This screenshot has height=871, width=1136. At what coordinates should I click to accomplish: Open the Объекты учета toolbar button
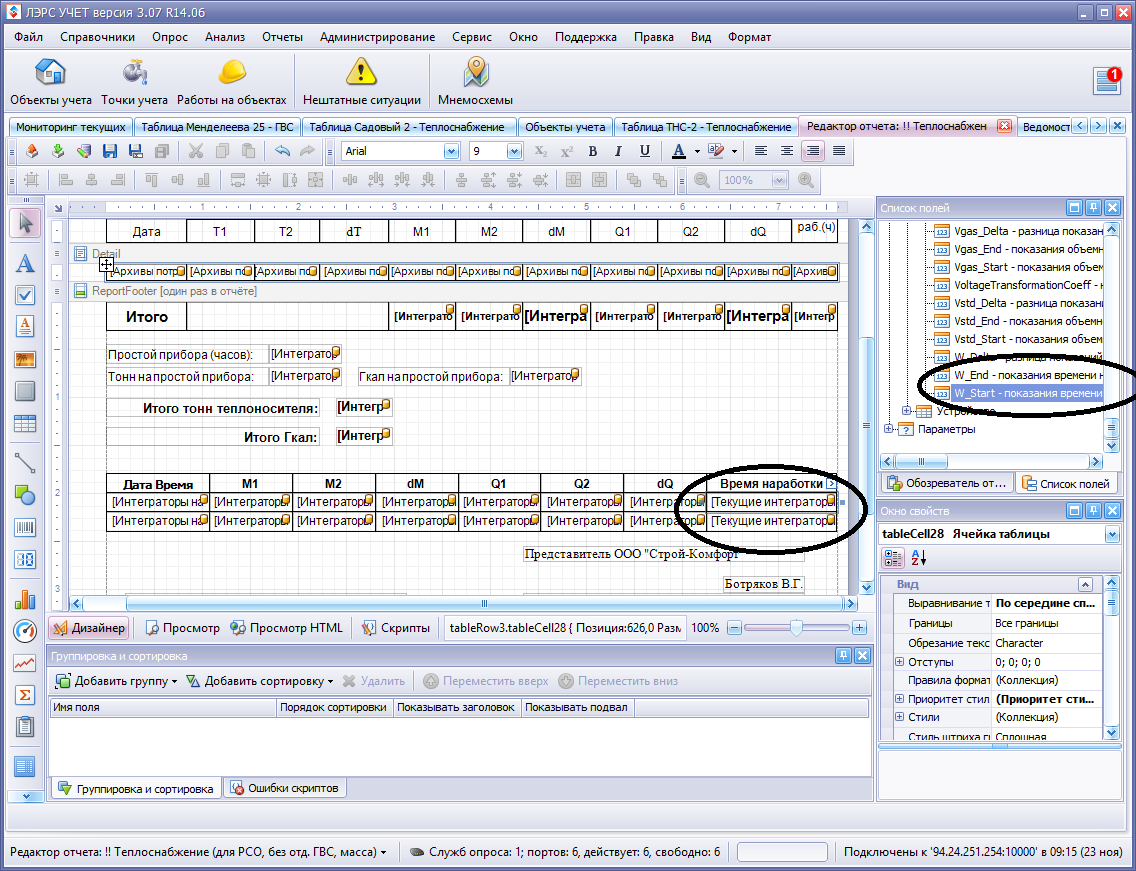click(x=51, y=82)
